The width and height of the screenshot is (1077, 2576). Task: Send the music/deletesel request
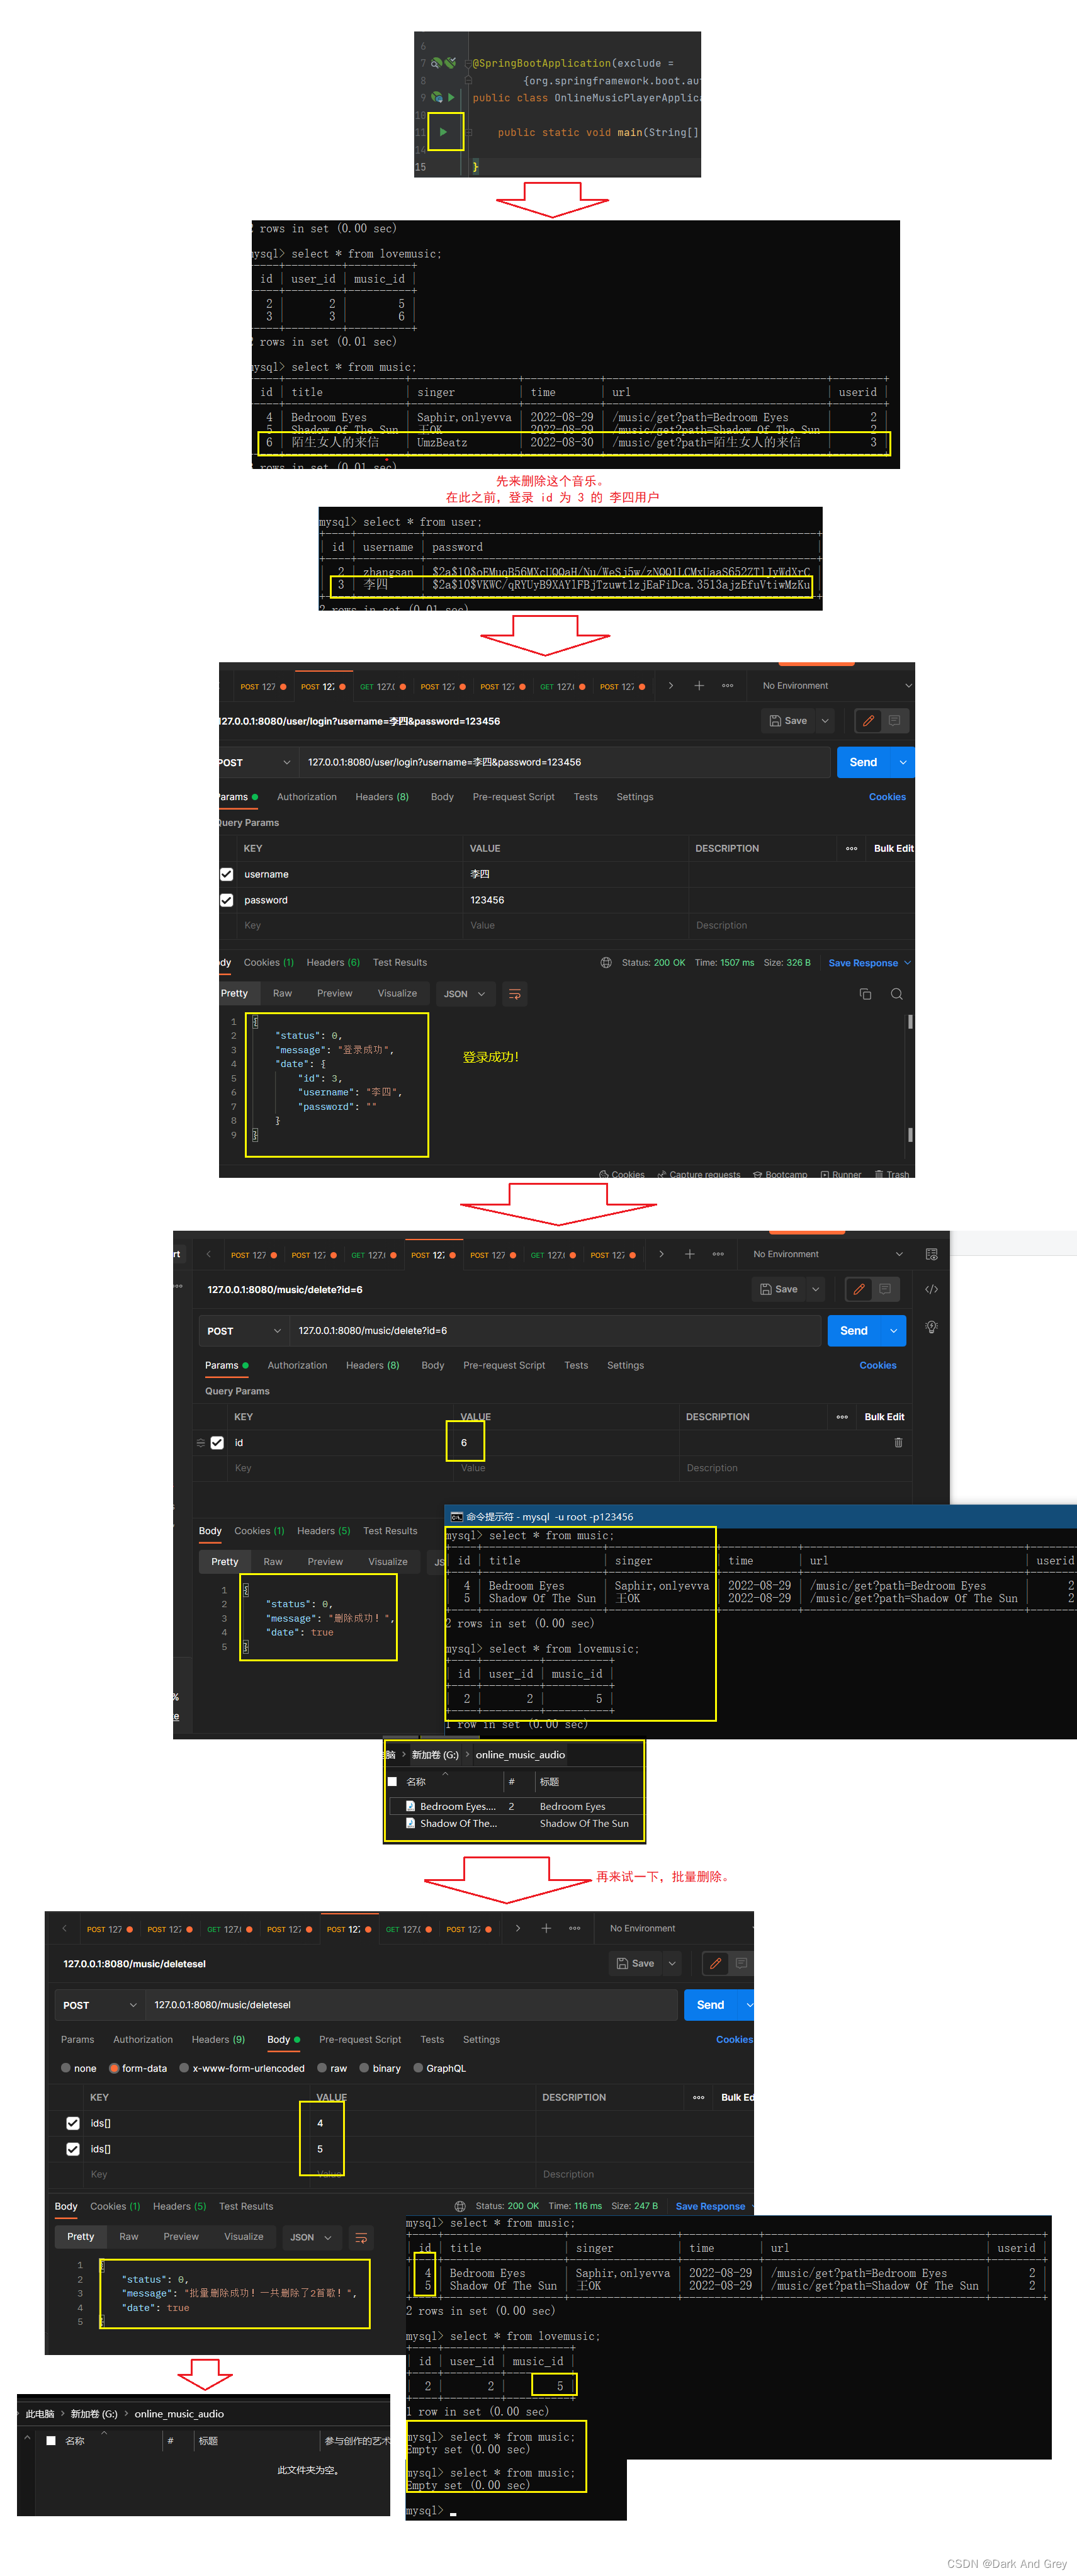(710, 2005)
